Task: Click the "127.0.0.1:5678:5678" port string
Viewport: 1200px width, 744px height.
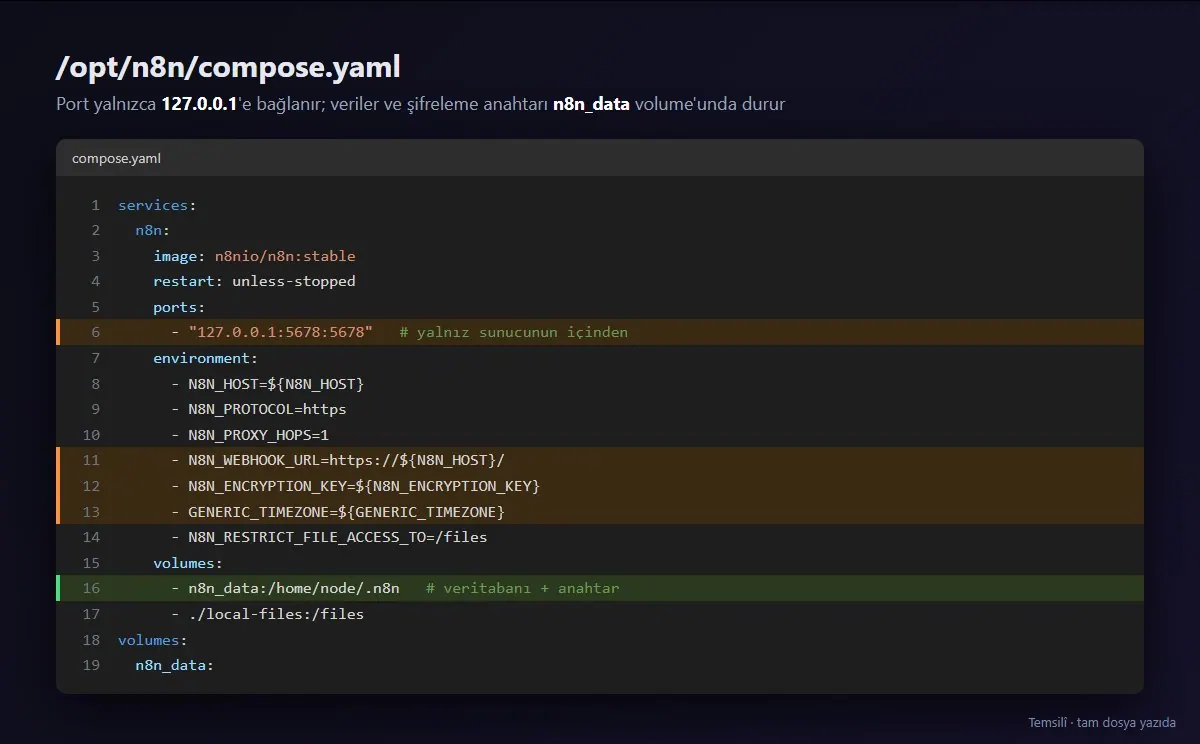Action: click(x=280, y=332)
